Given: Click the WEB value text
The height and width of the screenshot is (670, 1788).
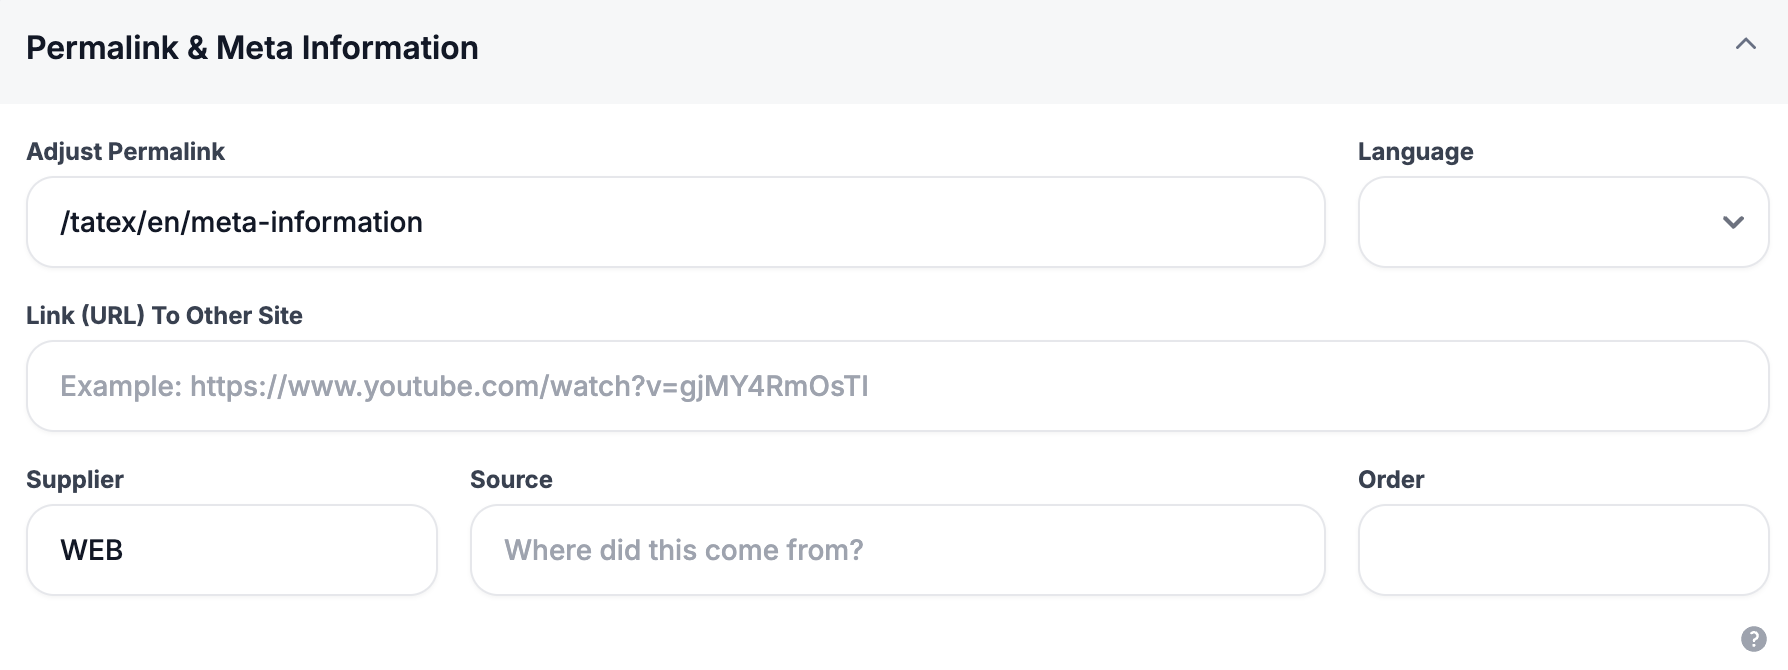Looking at the screenshot, I should (x=92, y=550).
